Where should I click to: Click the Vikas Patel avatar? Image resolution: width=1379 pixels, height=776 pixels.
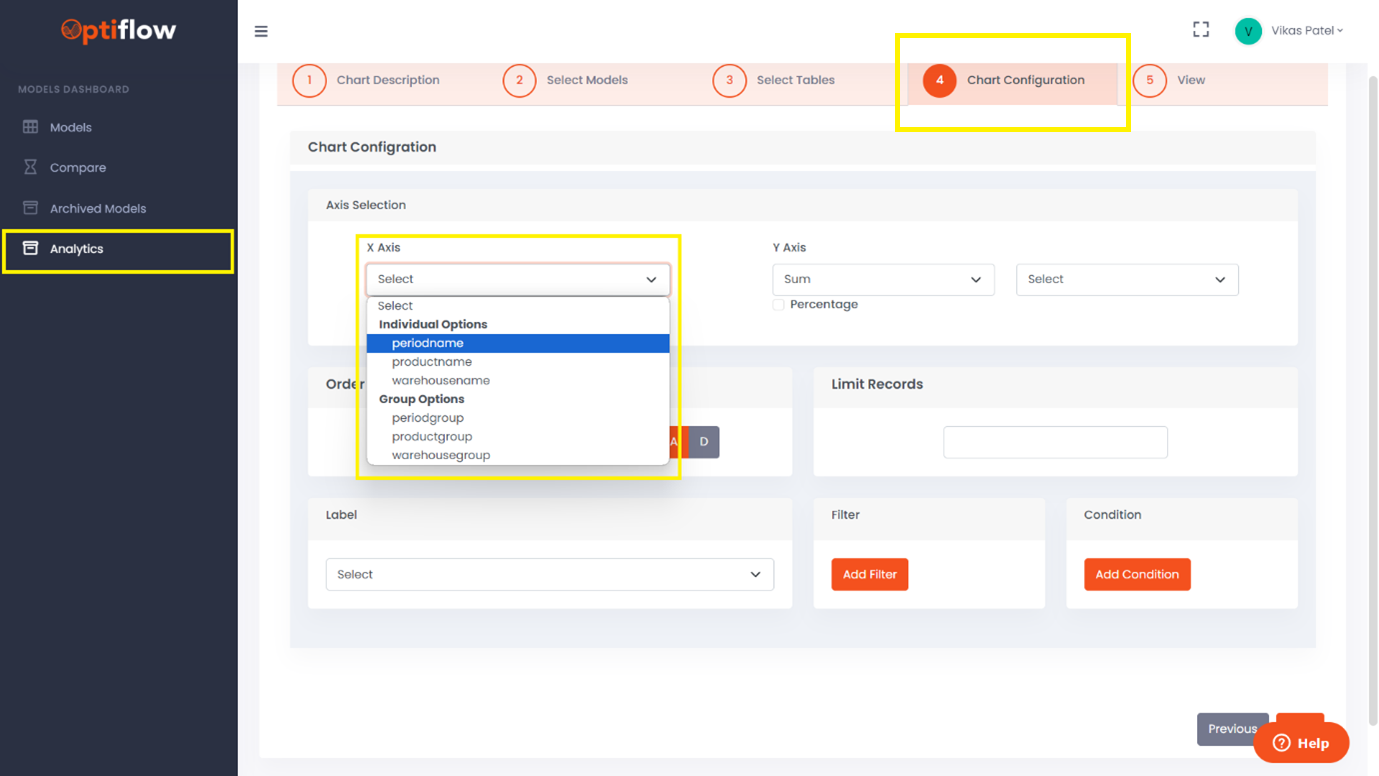coord(1247,31)
